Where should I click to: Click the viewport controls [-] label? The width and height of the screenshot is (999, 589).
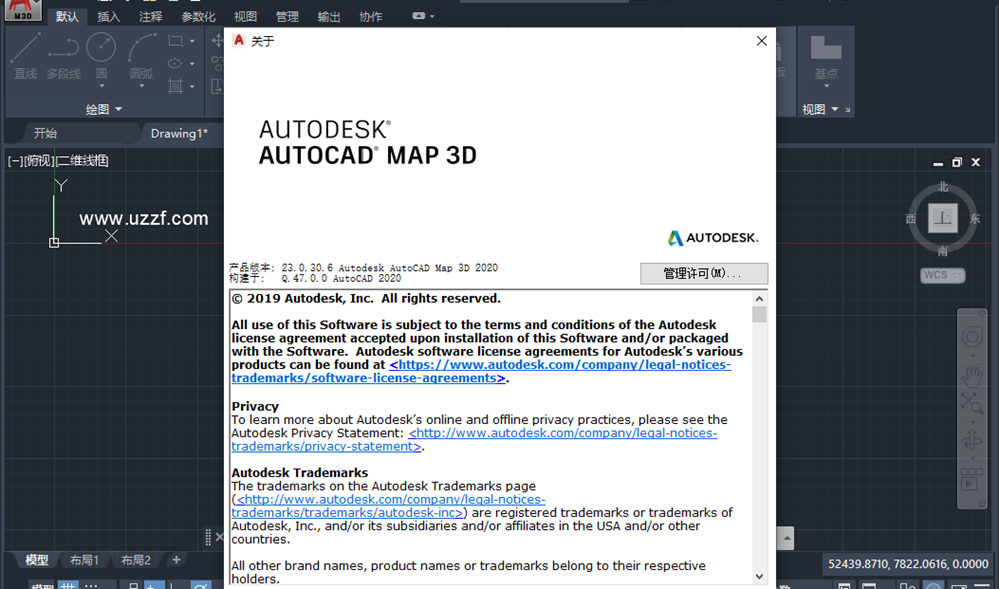pyautogui.click(x=15, y=161)
